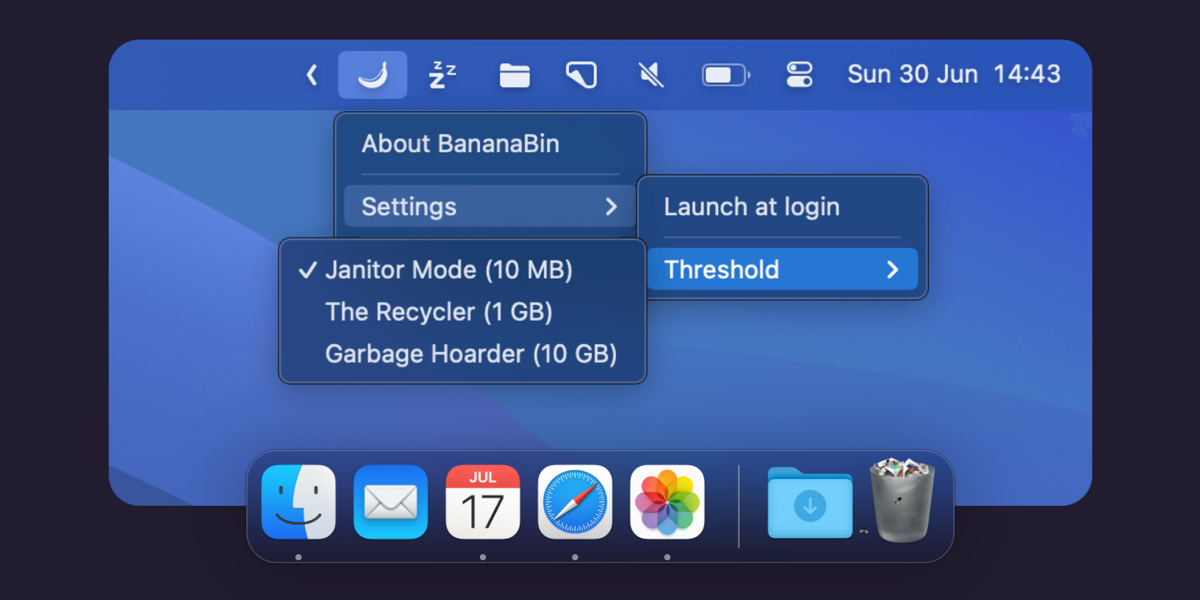Toggle the muted speaker icon in menu bar
The width and height of the screenshot is (1200, 600).
tap(651, 75)
